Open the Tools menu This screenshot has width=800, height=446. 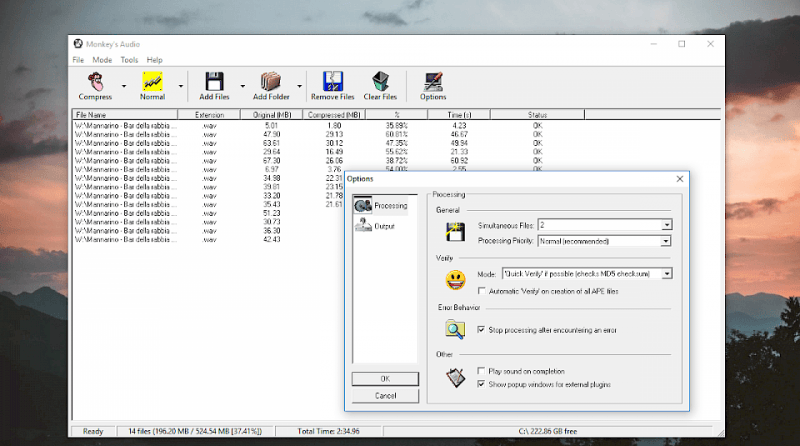(x=129, y=60)
